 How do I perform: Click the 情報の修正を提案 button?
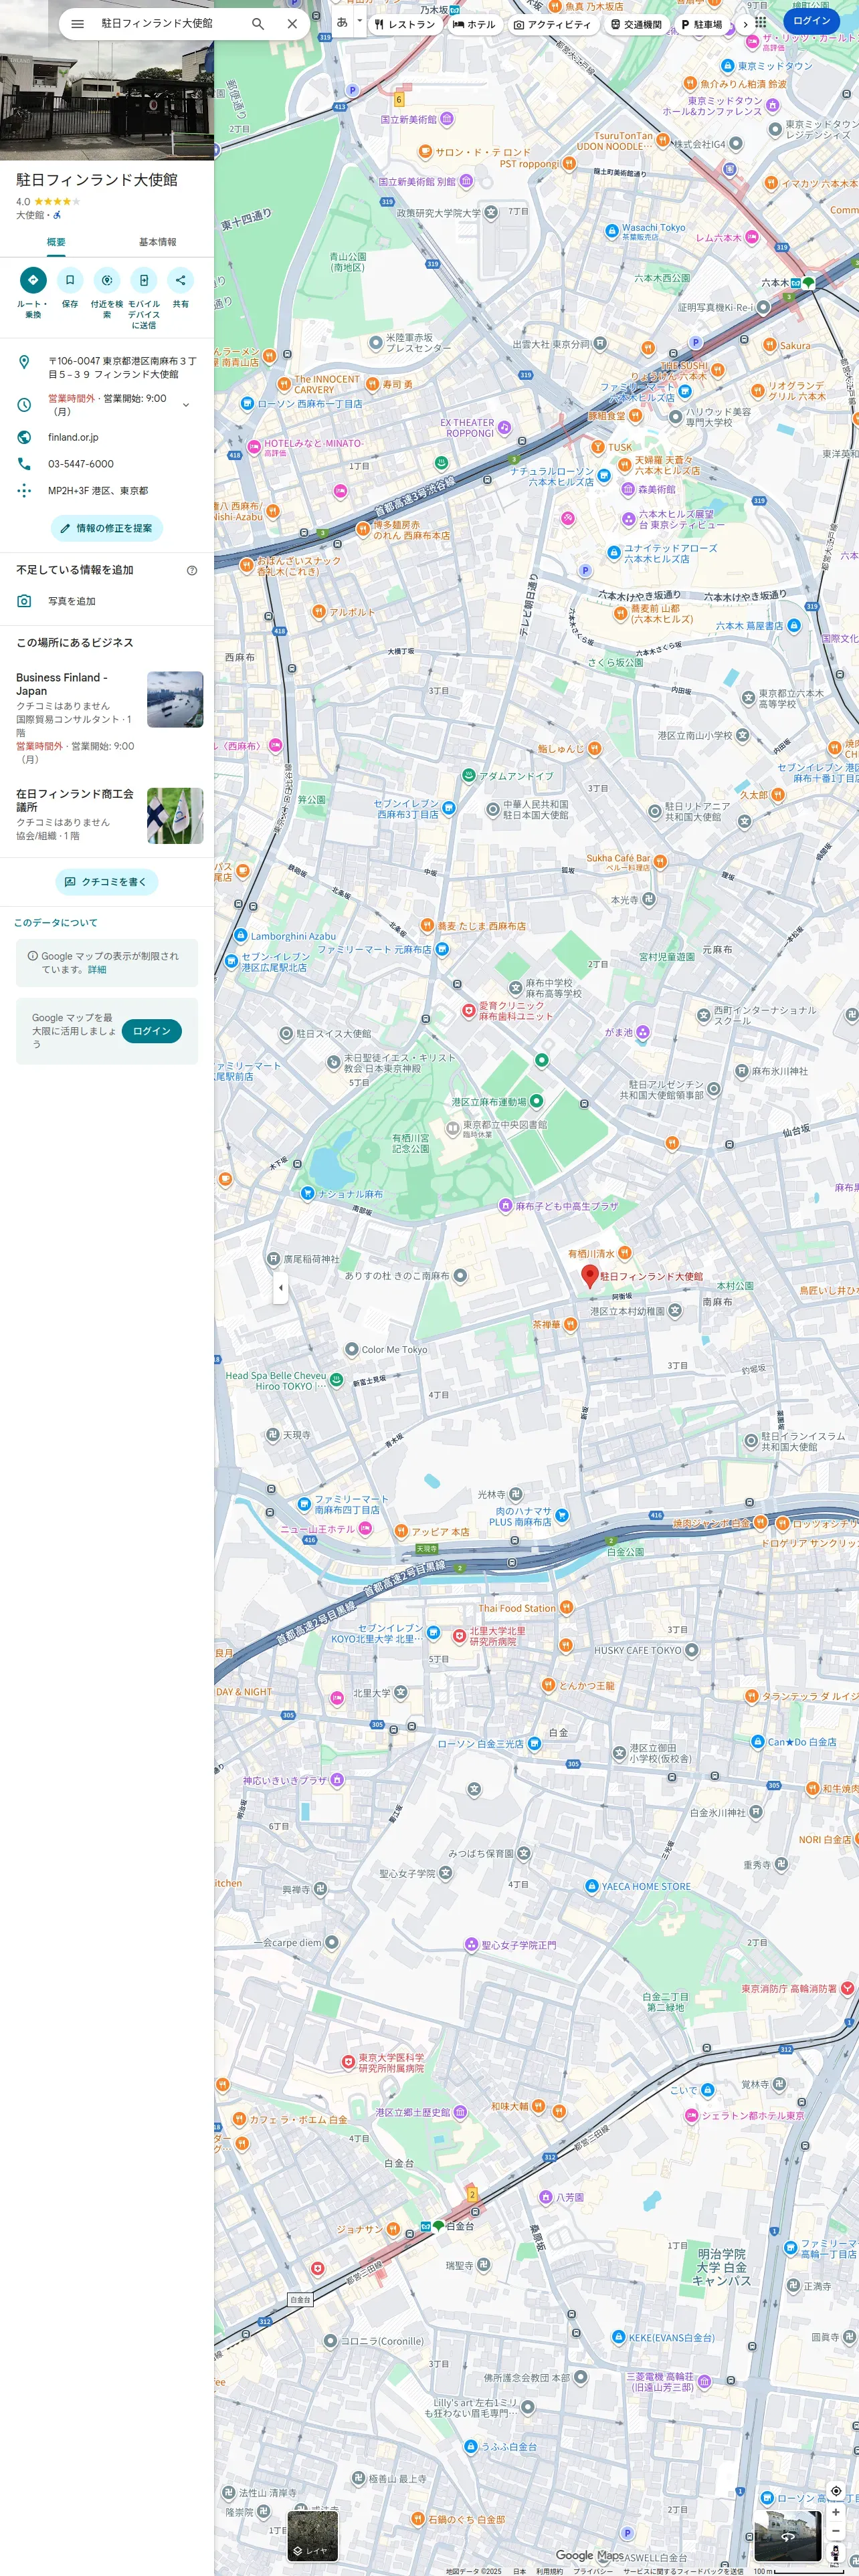tap(107, 528)
